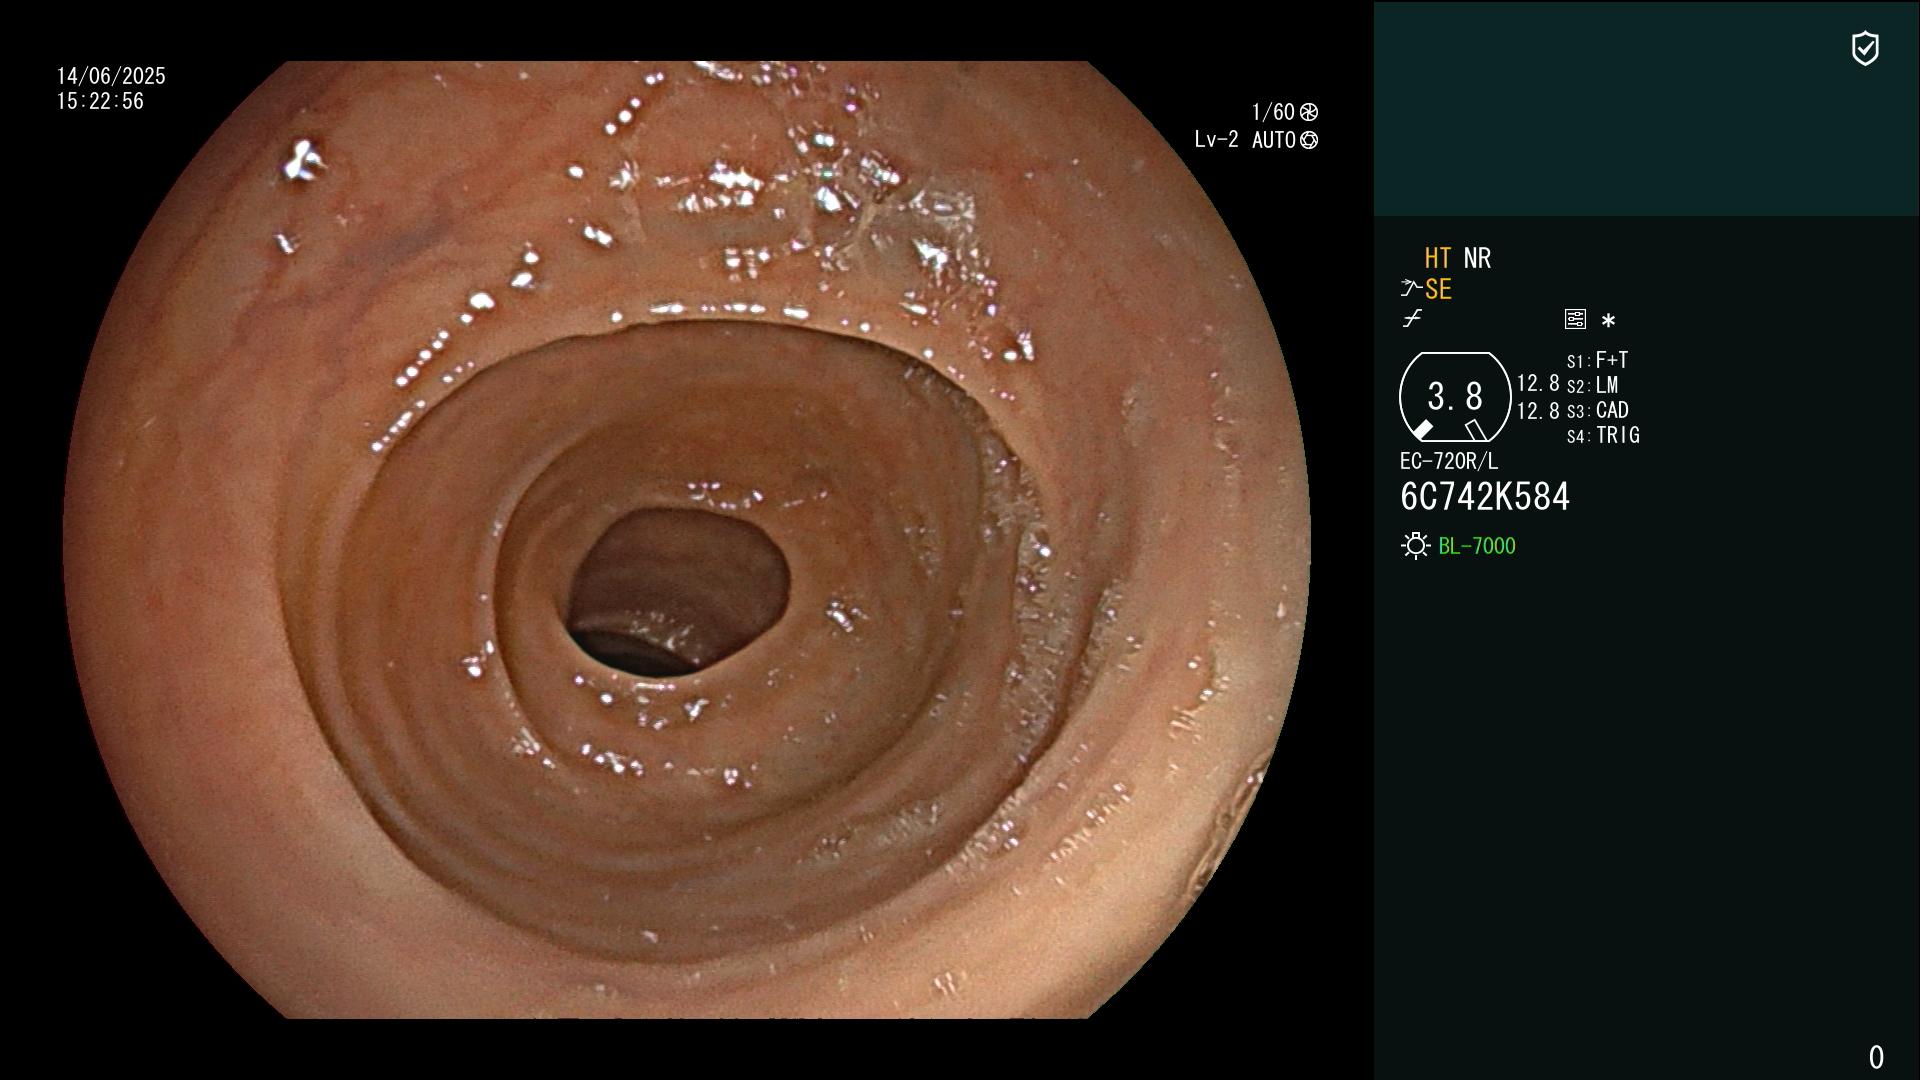Click the empty teal panel at top right

click(1647, 109)
